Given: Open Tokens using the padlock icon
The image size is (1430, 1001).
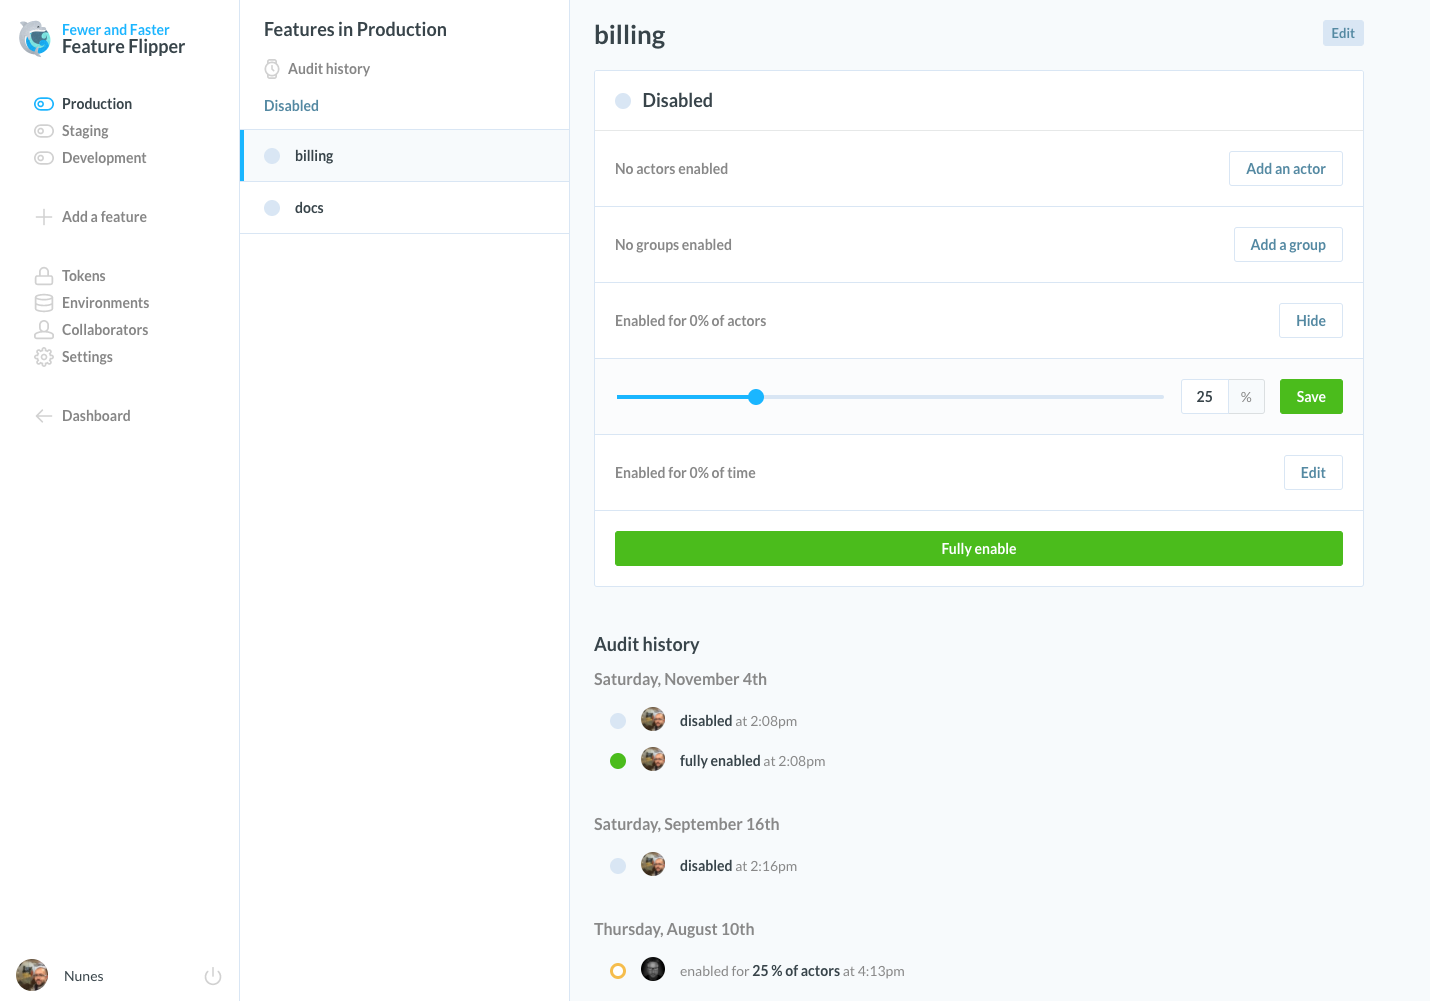Looking at the screenshot, I should point(44,275).
